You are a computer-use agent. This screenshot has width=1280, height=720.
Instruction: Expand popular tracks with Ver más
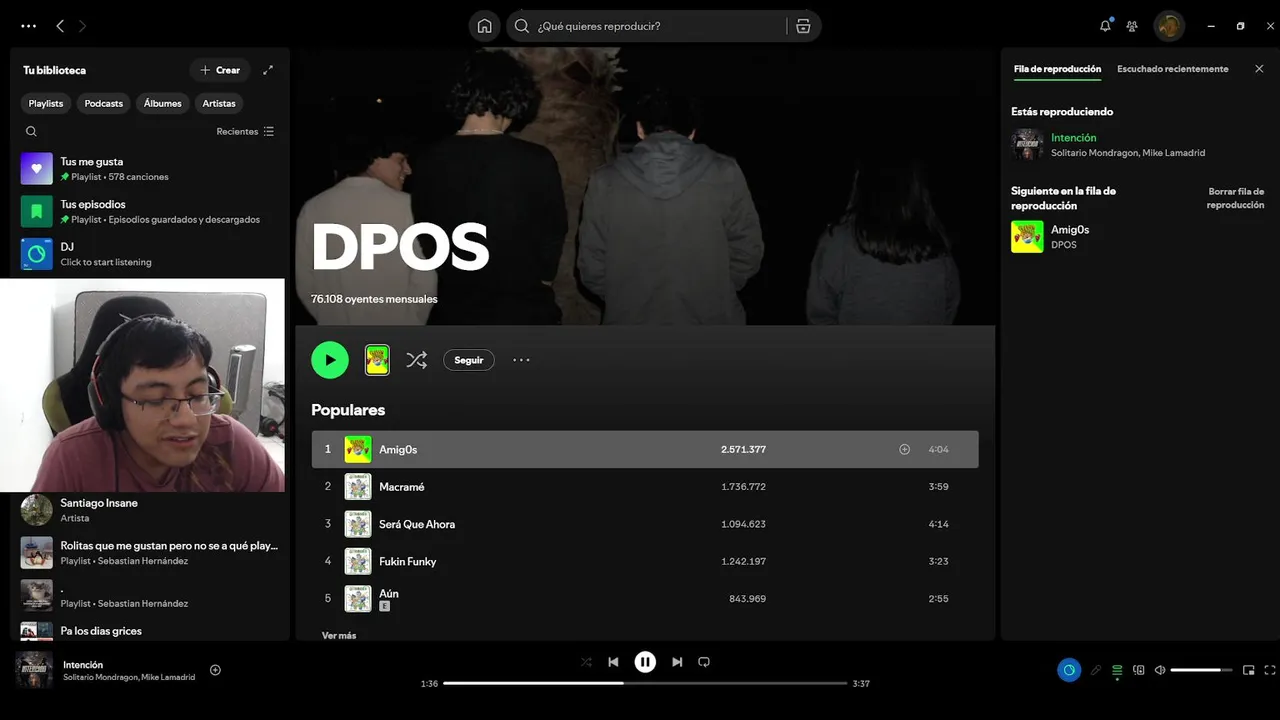[339, 635]
